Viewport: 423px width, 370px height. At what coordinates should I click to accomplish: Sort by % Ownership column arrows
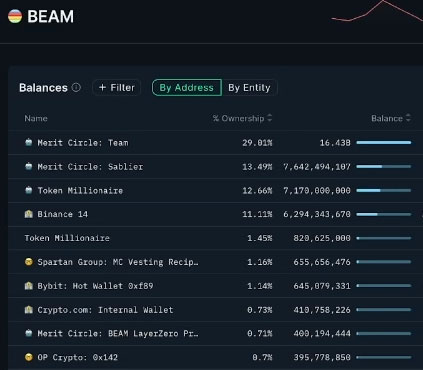[x=270, y=118]
